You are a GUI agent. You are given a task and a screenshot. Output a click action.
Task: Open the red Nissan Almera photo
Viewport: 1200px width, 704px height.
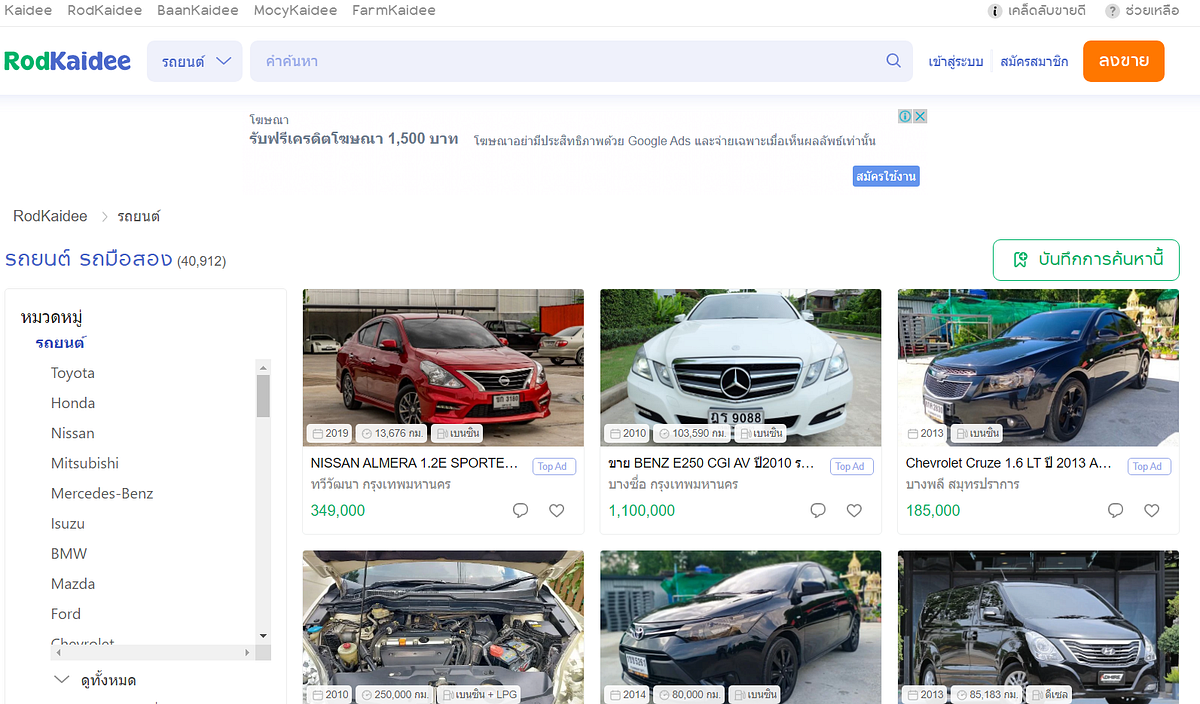[x=443, y=367]
